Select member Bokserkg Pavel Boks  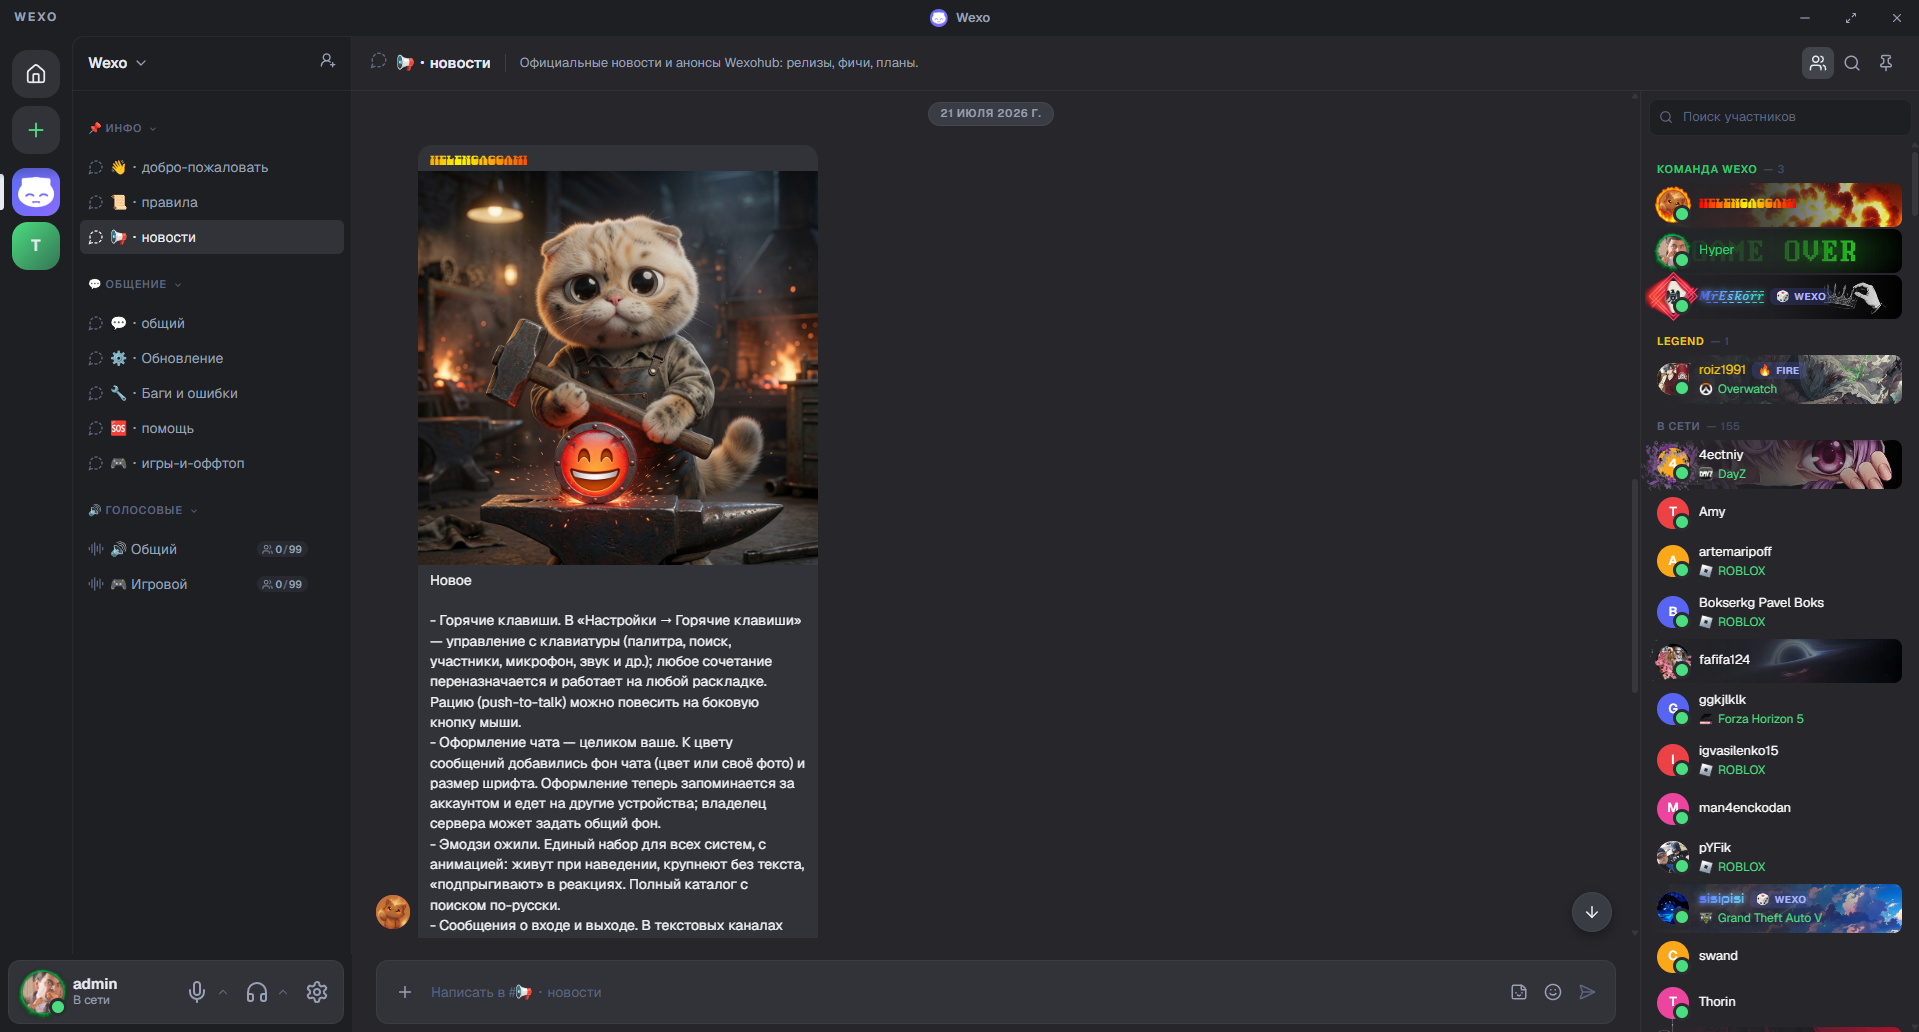pyautogui.click(x=1776, y=612)
